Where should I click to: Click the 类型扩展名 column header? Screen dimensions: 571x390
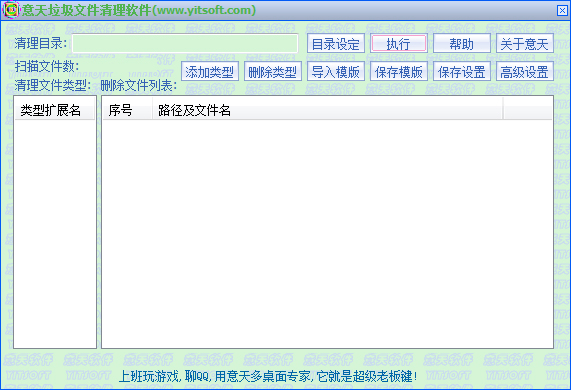(55, 110)
